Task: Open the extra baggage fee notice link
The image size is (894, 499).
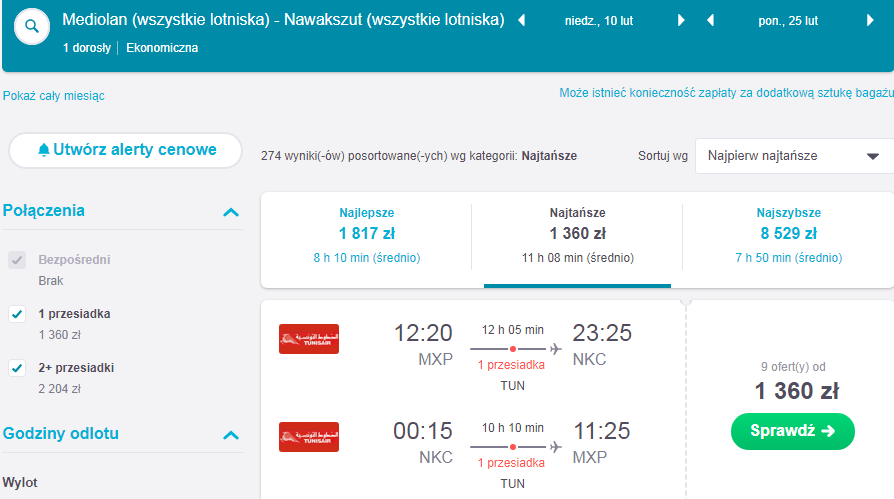Action: click(x=726, y=93)
